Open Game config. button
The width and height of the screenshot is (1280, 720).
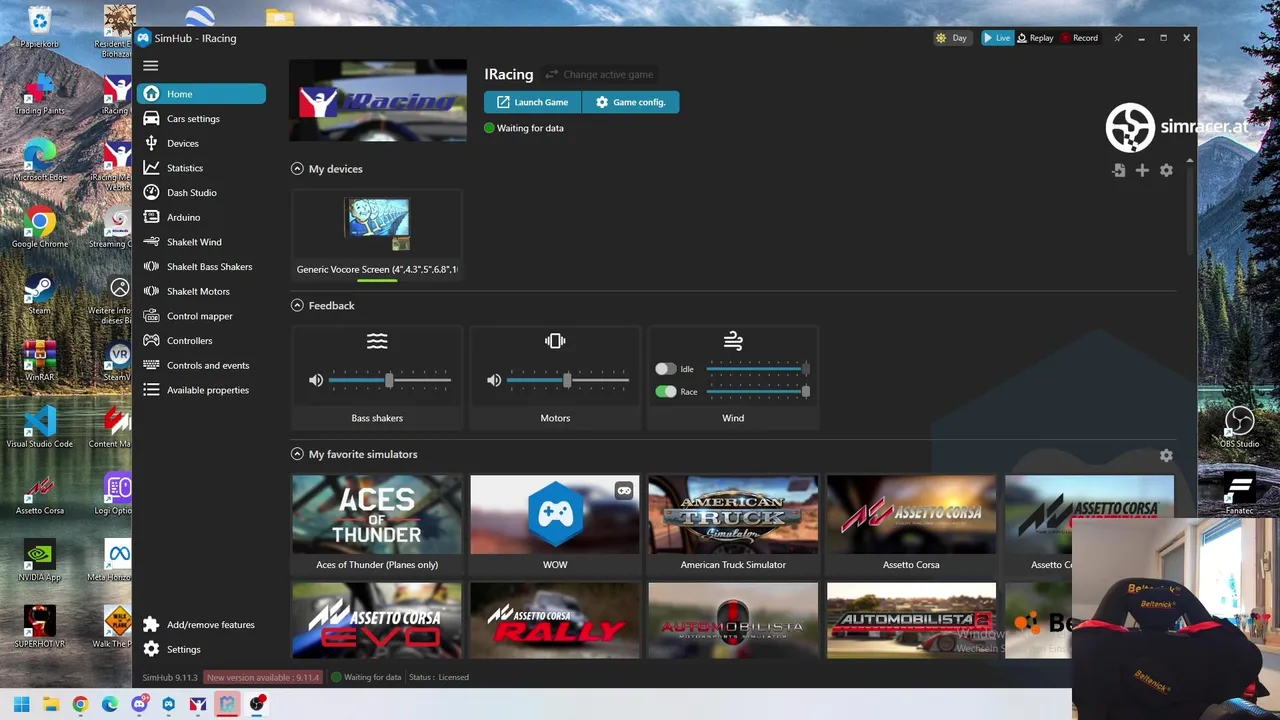coord(630,102)
